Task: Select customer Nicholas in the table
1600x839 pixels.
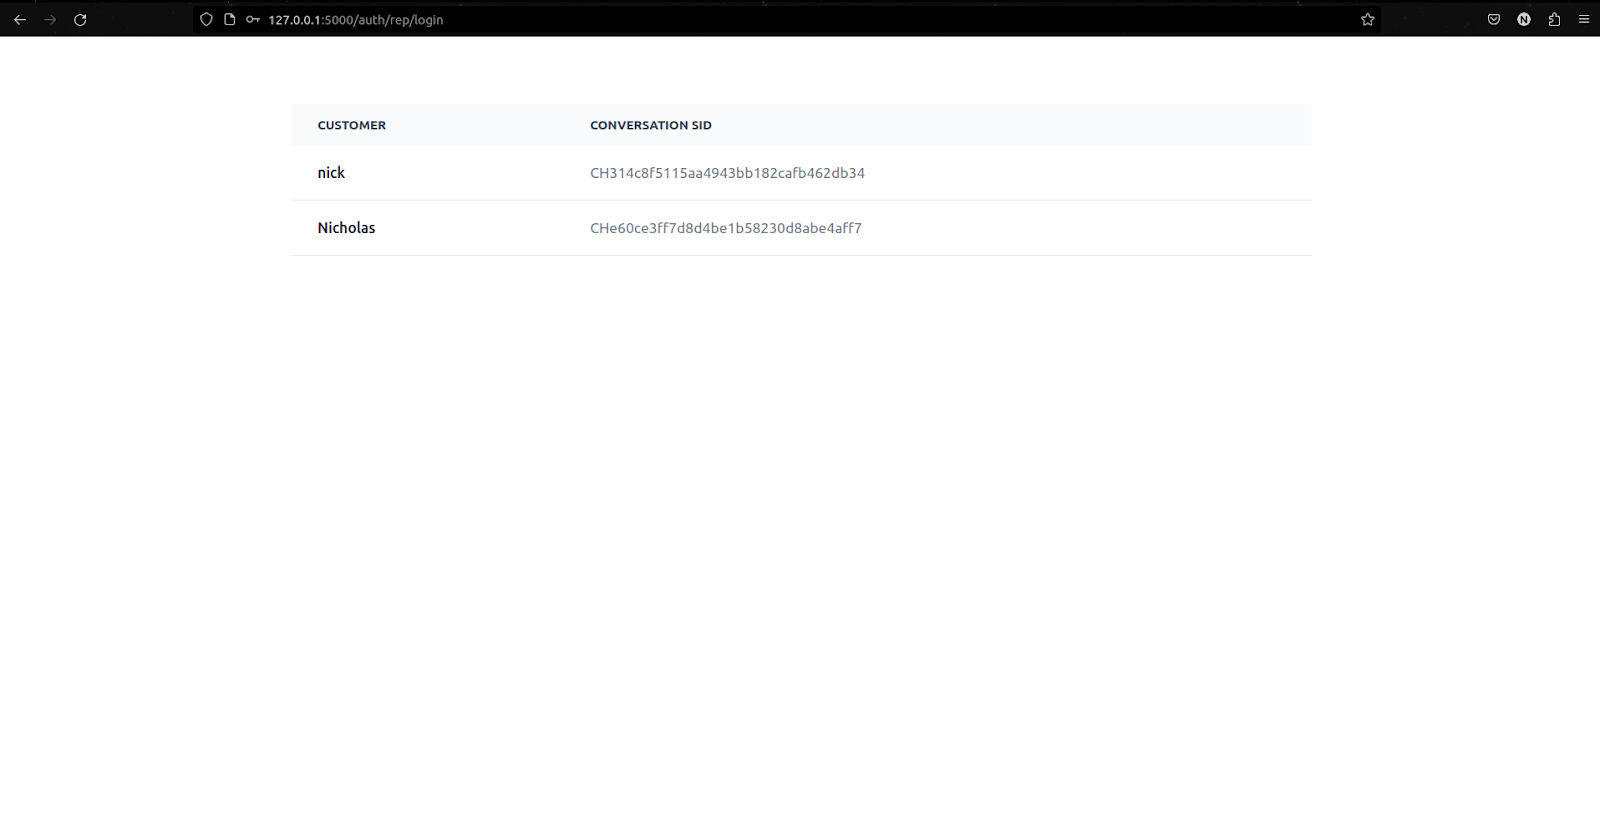Action: [x=346, y=228]
